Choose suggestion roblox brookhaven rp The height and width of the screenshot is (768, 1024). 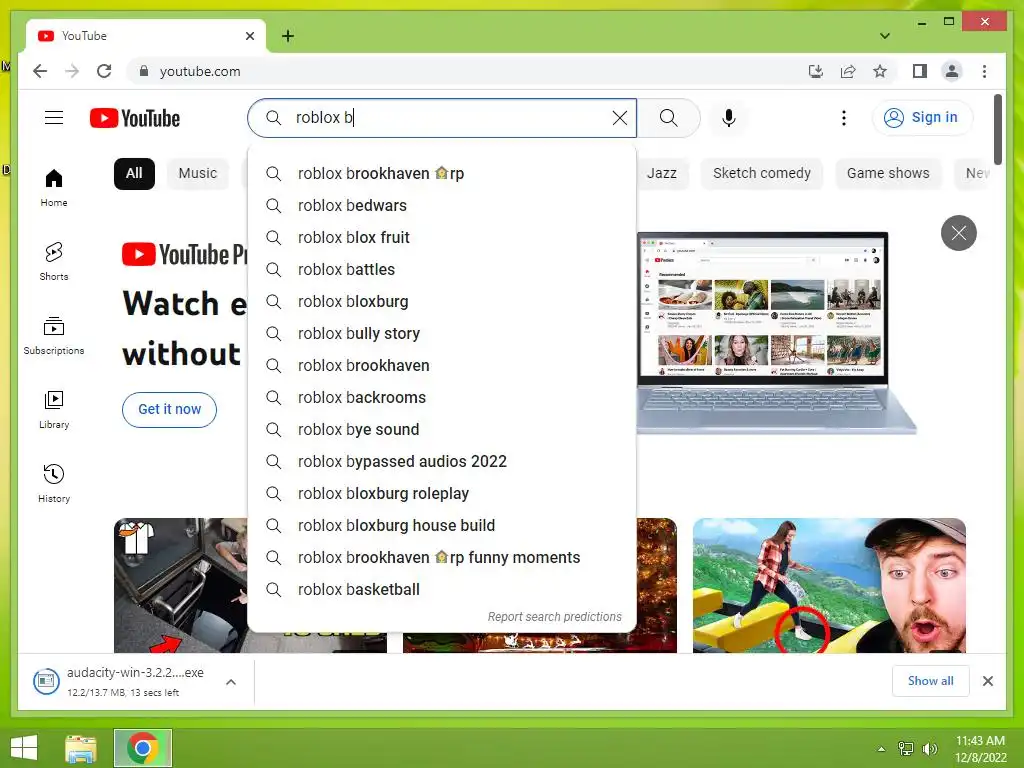(x=442, y=174)
